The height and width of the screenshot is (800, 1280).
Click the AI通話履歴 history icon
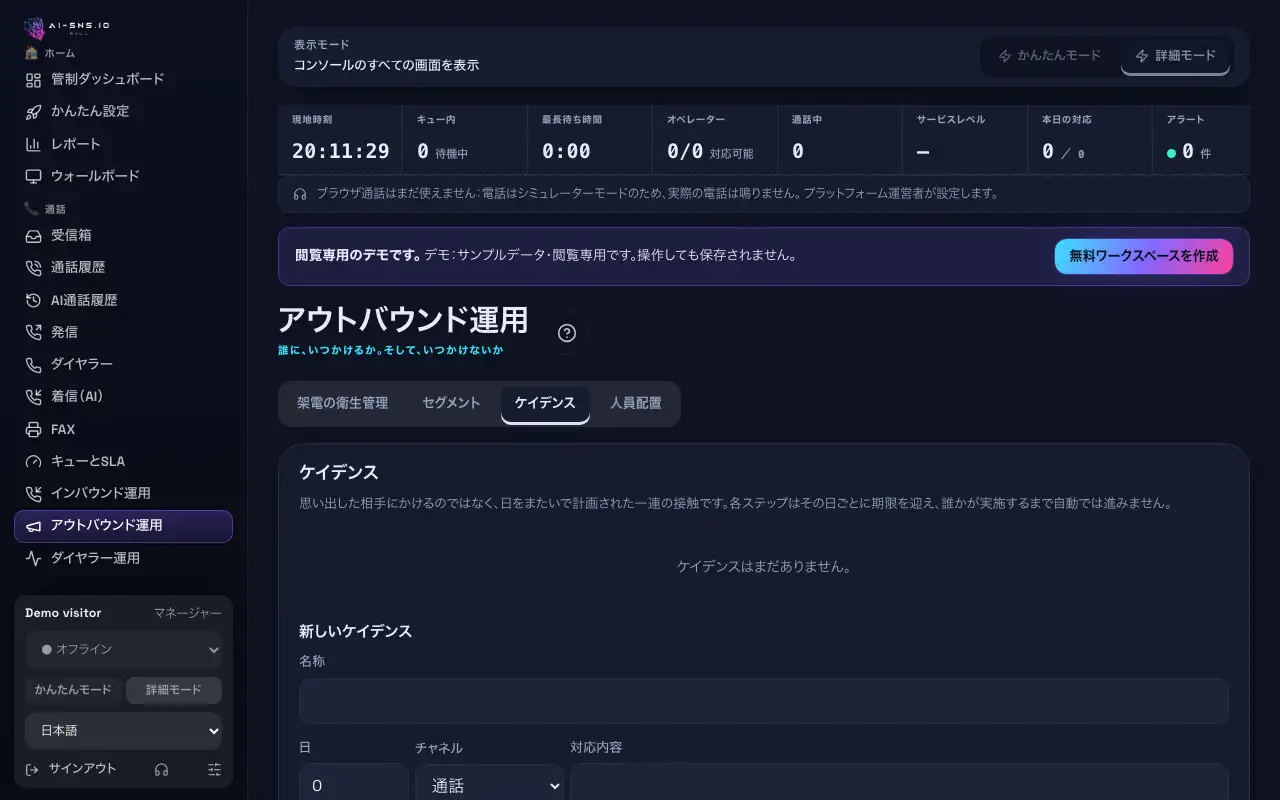(33, 300)
